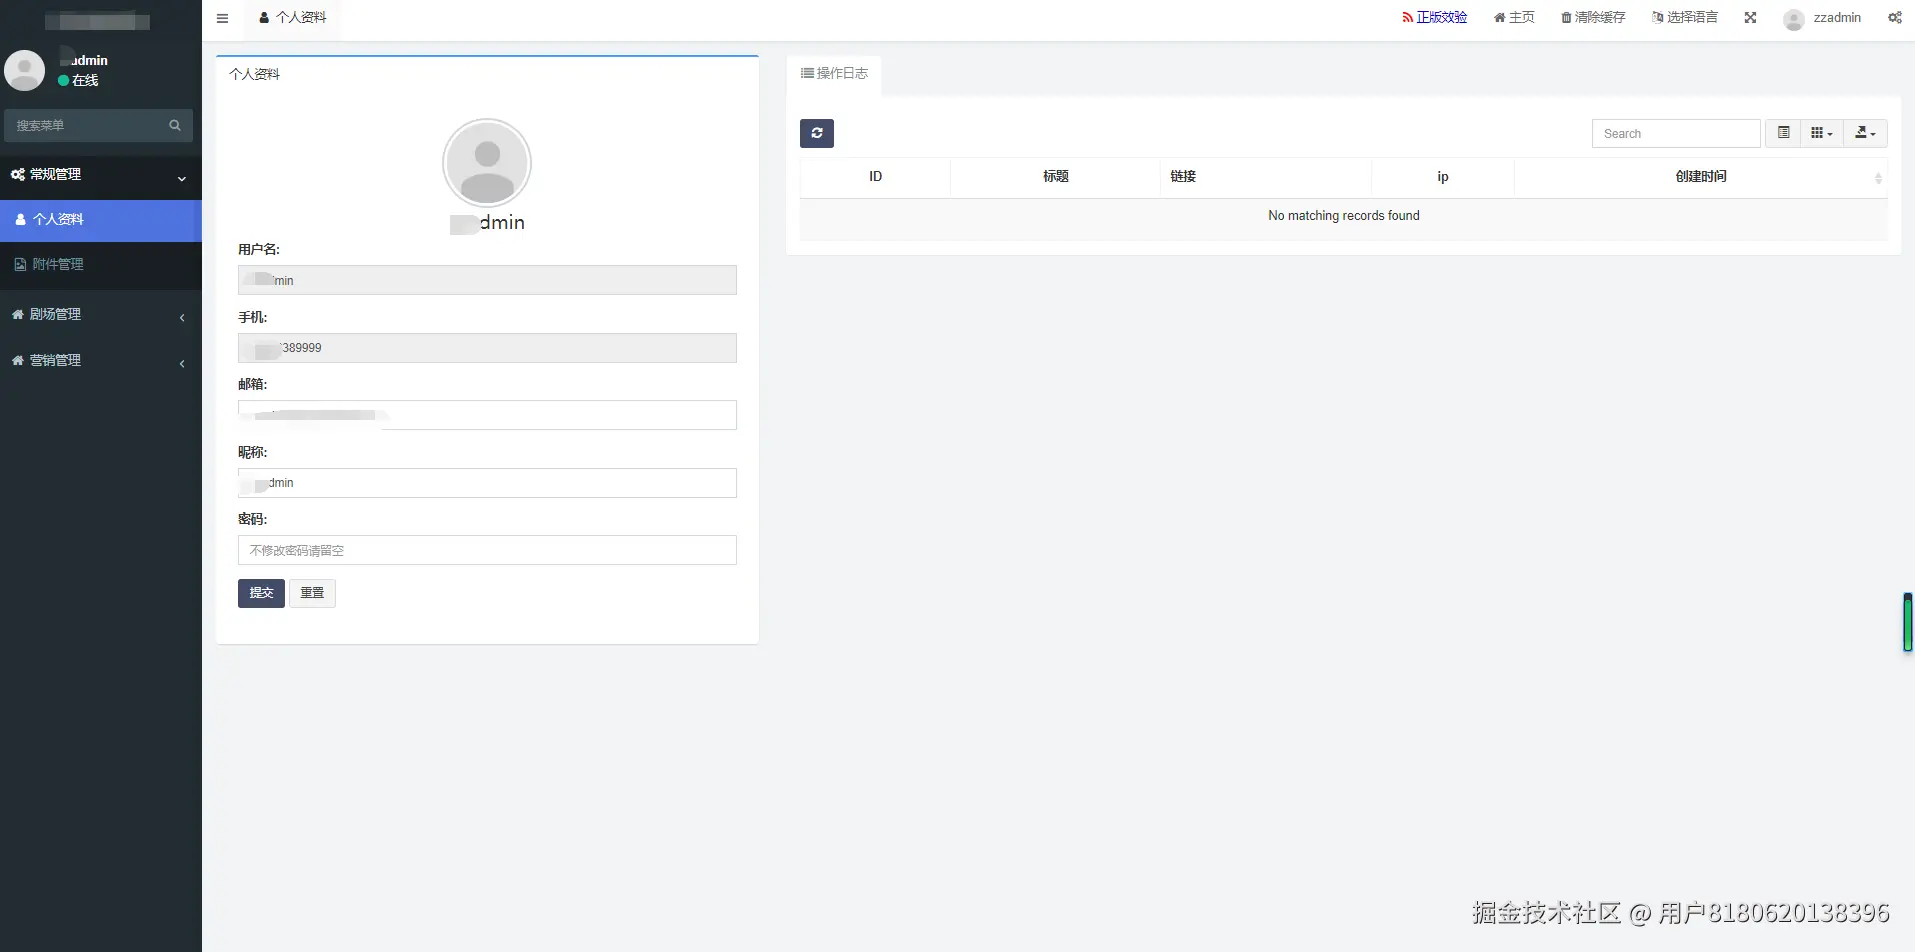This screenshot has height=952, width=1915.
Task: Click 清除缓存 to clear cache
Action: [x=1593, y=18]
